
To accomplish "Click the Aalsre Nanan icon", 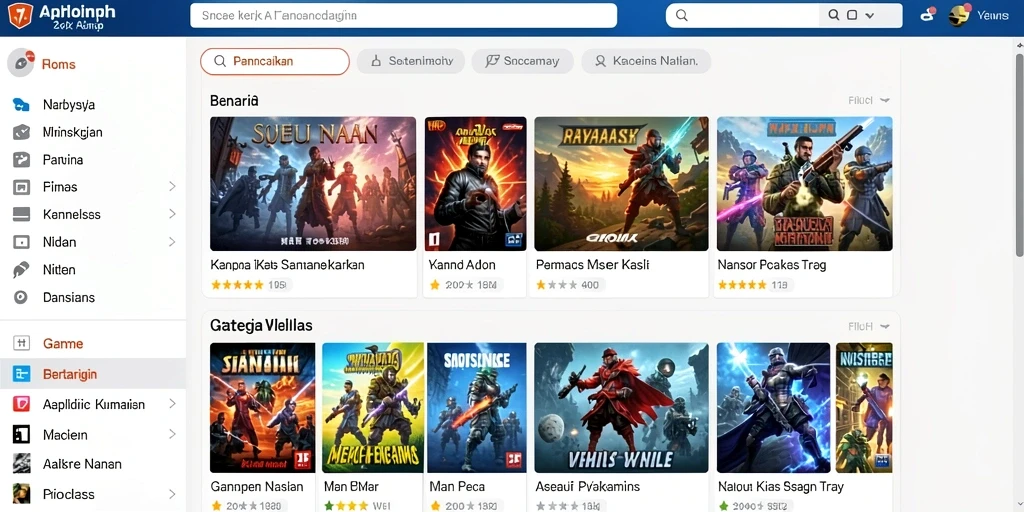I will point(21,464).
